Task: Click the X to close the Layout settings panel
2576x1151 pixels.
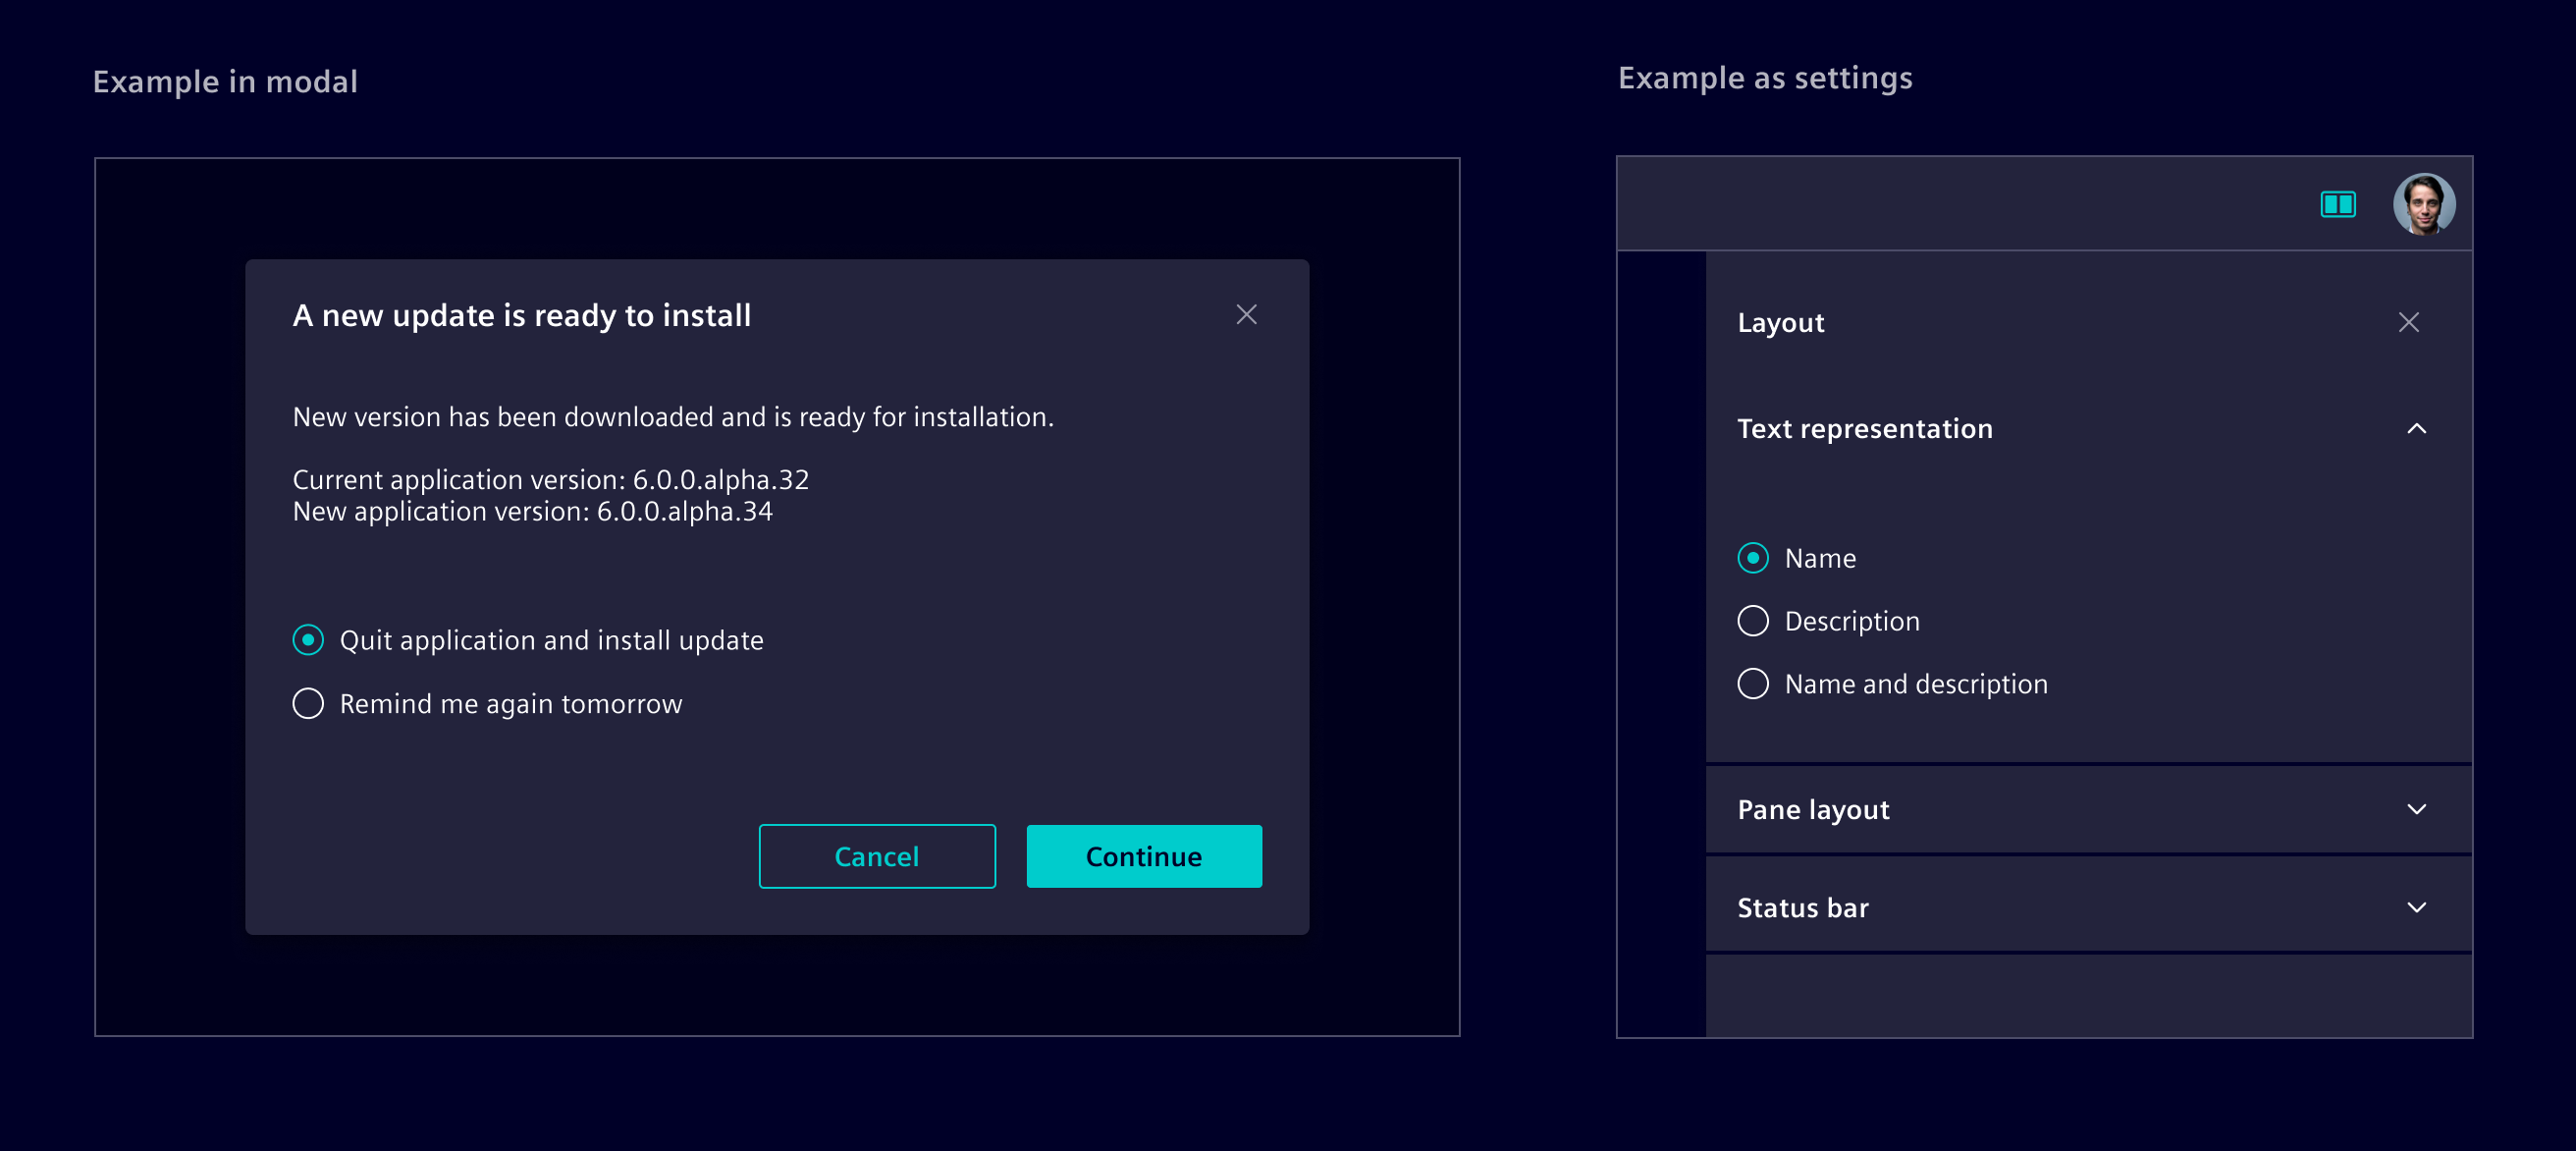Action: click(2410, 322)
